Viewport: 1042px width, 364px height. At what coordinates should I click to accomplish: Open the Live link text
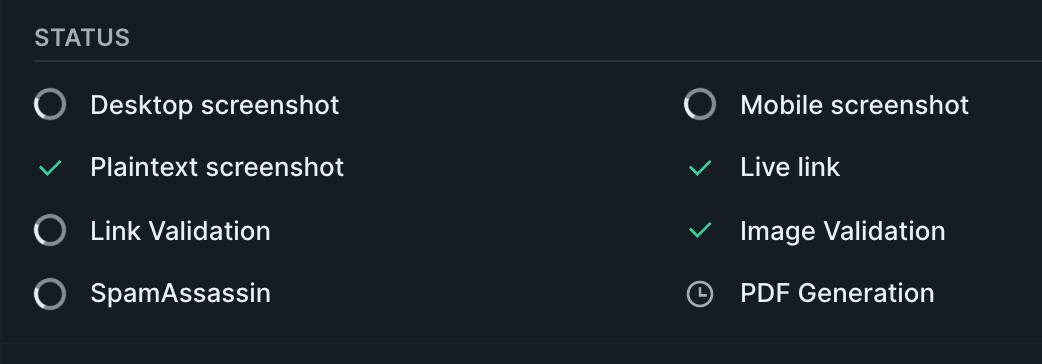[x=790, y=167]
